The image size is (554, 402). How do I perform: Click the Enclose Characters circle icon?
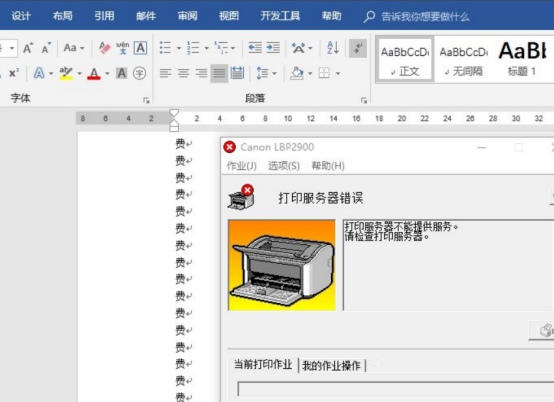(x=140, y=73)
